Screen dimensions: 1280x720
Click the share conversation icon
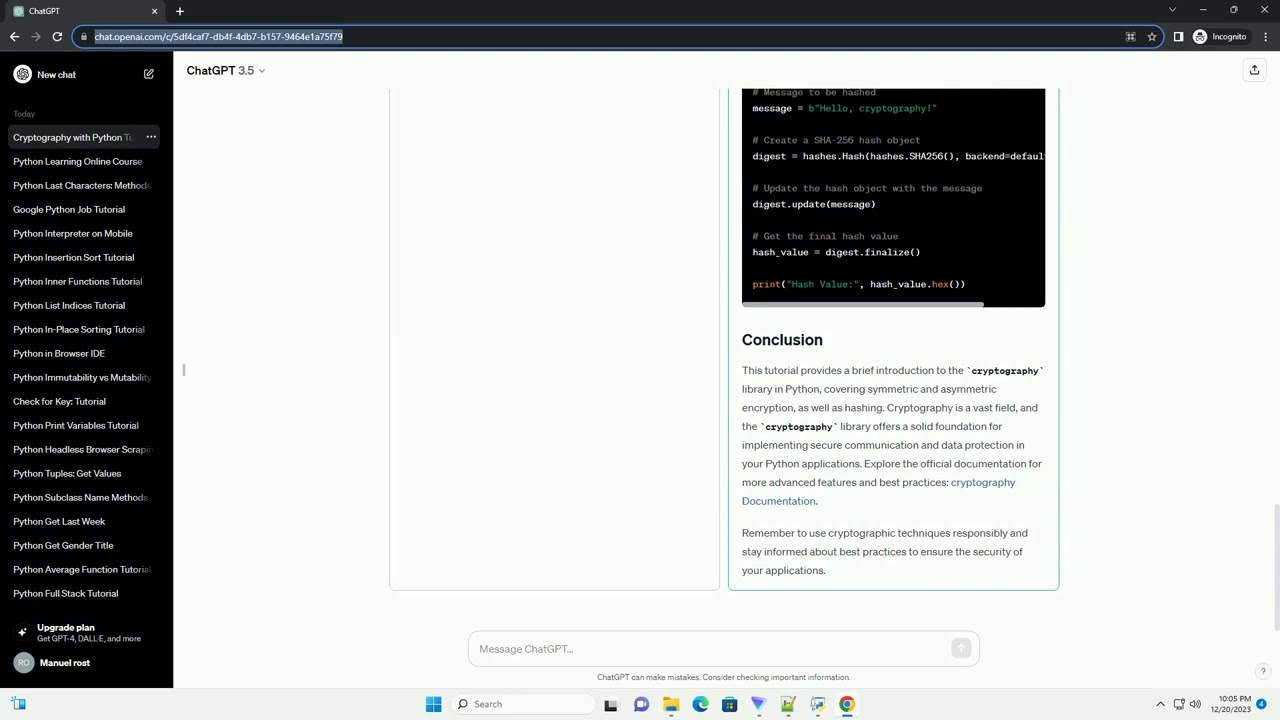pos(1254,70)
